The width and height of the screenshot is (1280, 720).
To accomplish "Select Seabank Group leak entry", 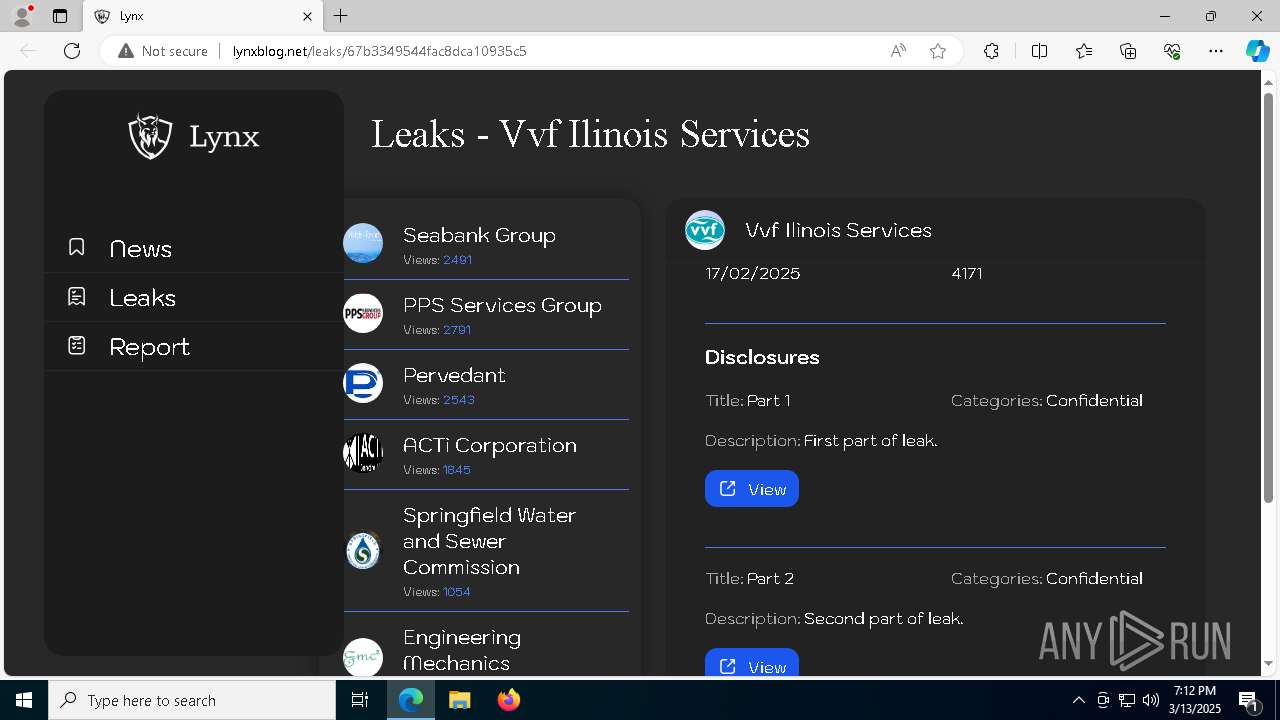I will click(x=486, y=244).
